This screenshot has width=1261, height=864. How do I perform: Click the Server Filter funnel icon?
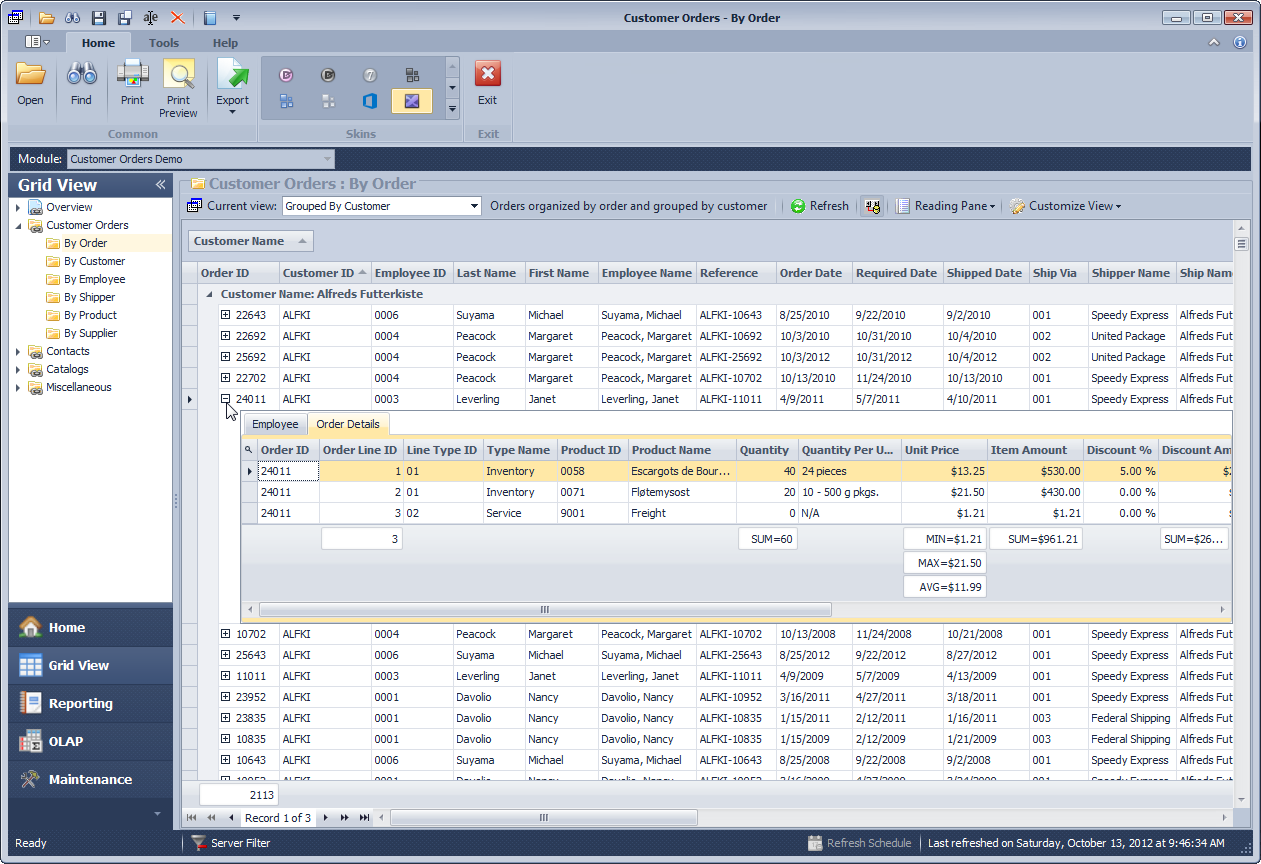pos(199,843)
